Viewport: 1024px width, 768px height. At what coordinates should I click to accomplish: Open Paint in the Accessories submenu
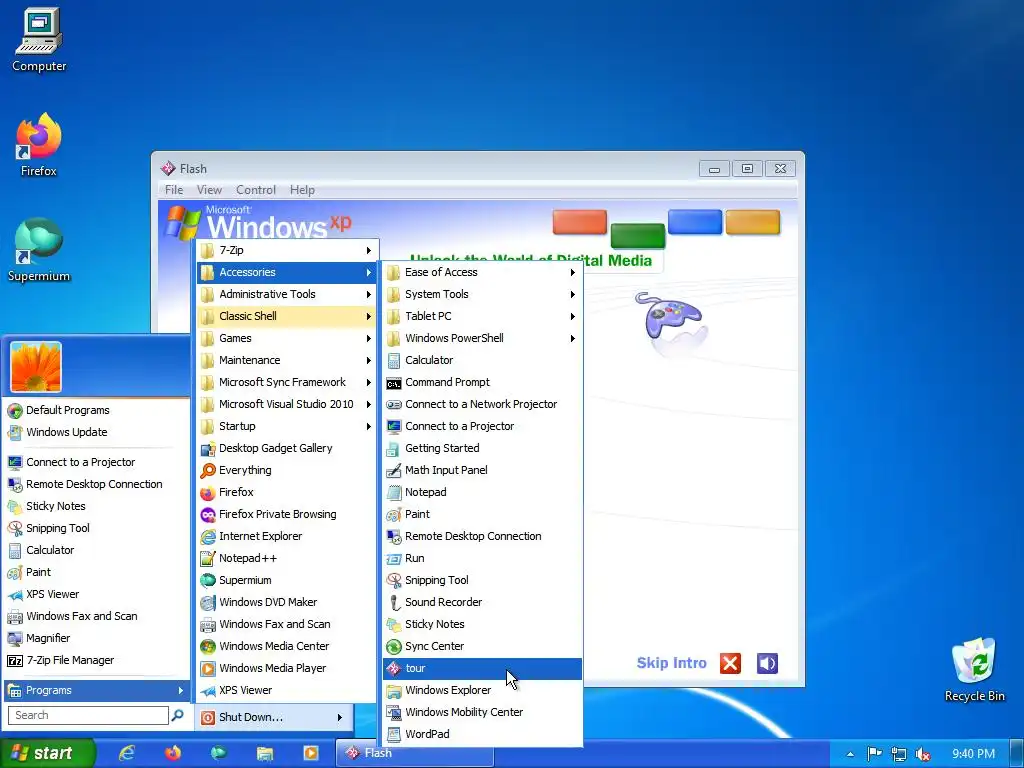coord(482,514)
